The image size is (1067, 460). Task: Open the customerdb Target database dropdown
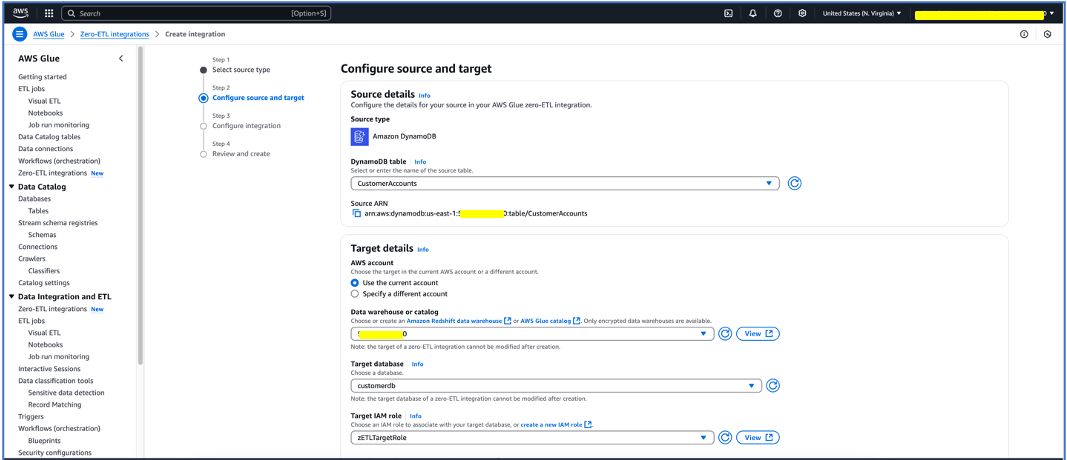pos(556,386)
